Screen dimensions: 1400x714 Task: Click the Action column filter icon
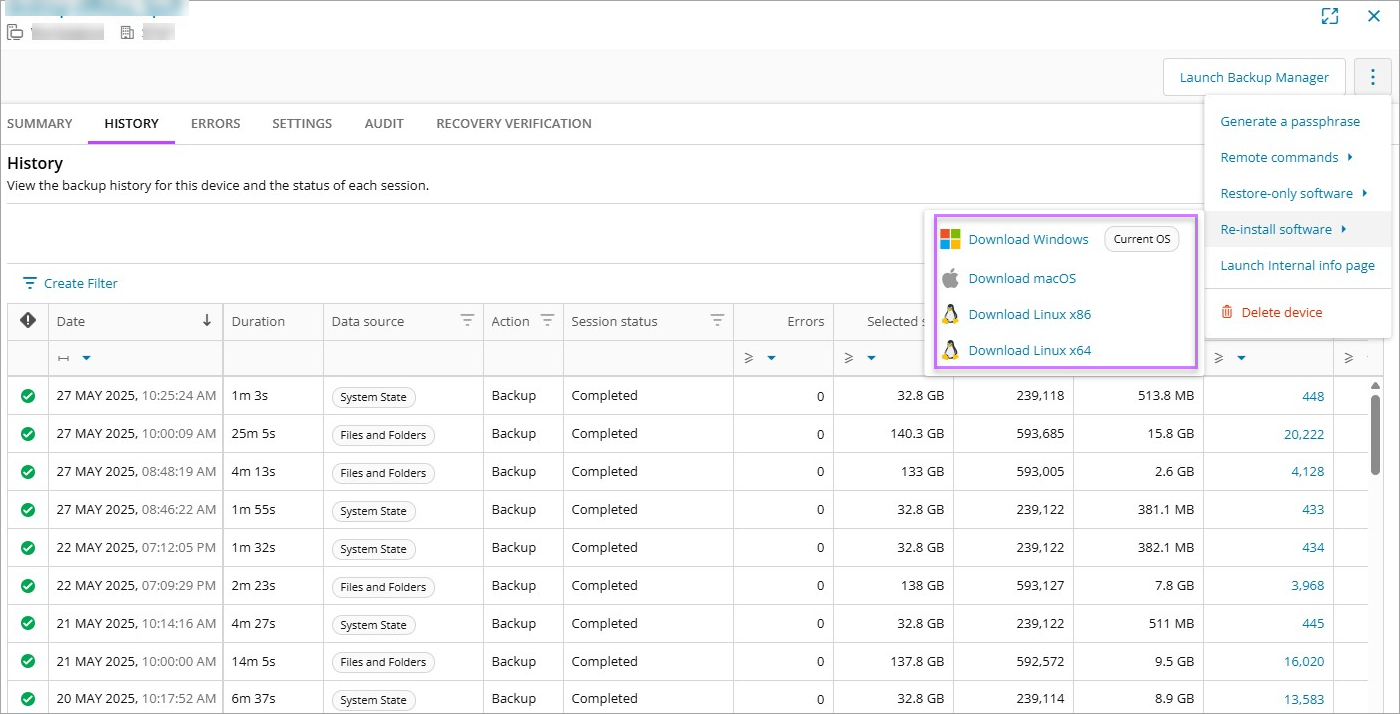pyautogui.click(x=547, y=321)
